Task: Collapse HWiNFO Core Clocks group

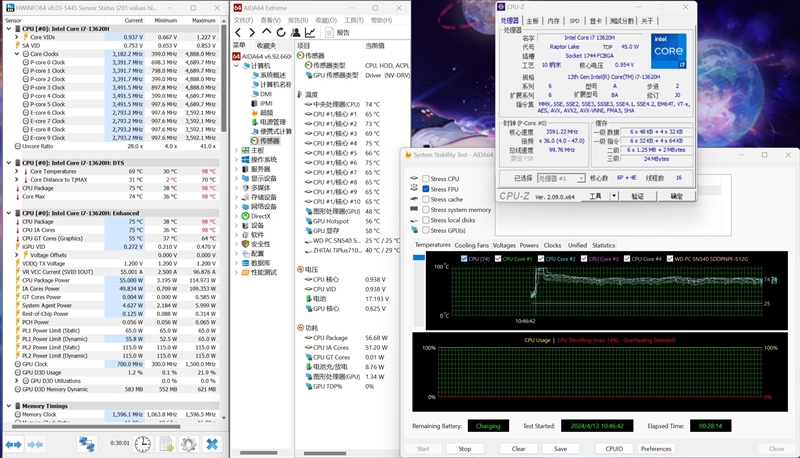Action: (x=17, y=54)
